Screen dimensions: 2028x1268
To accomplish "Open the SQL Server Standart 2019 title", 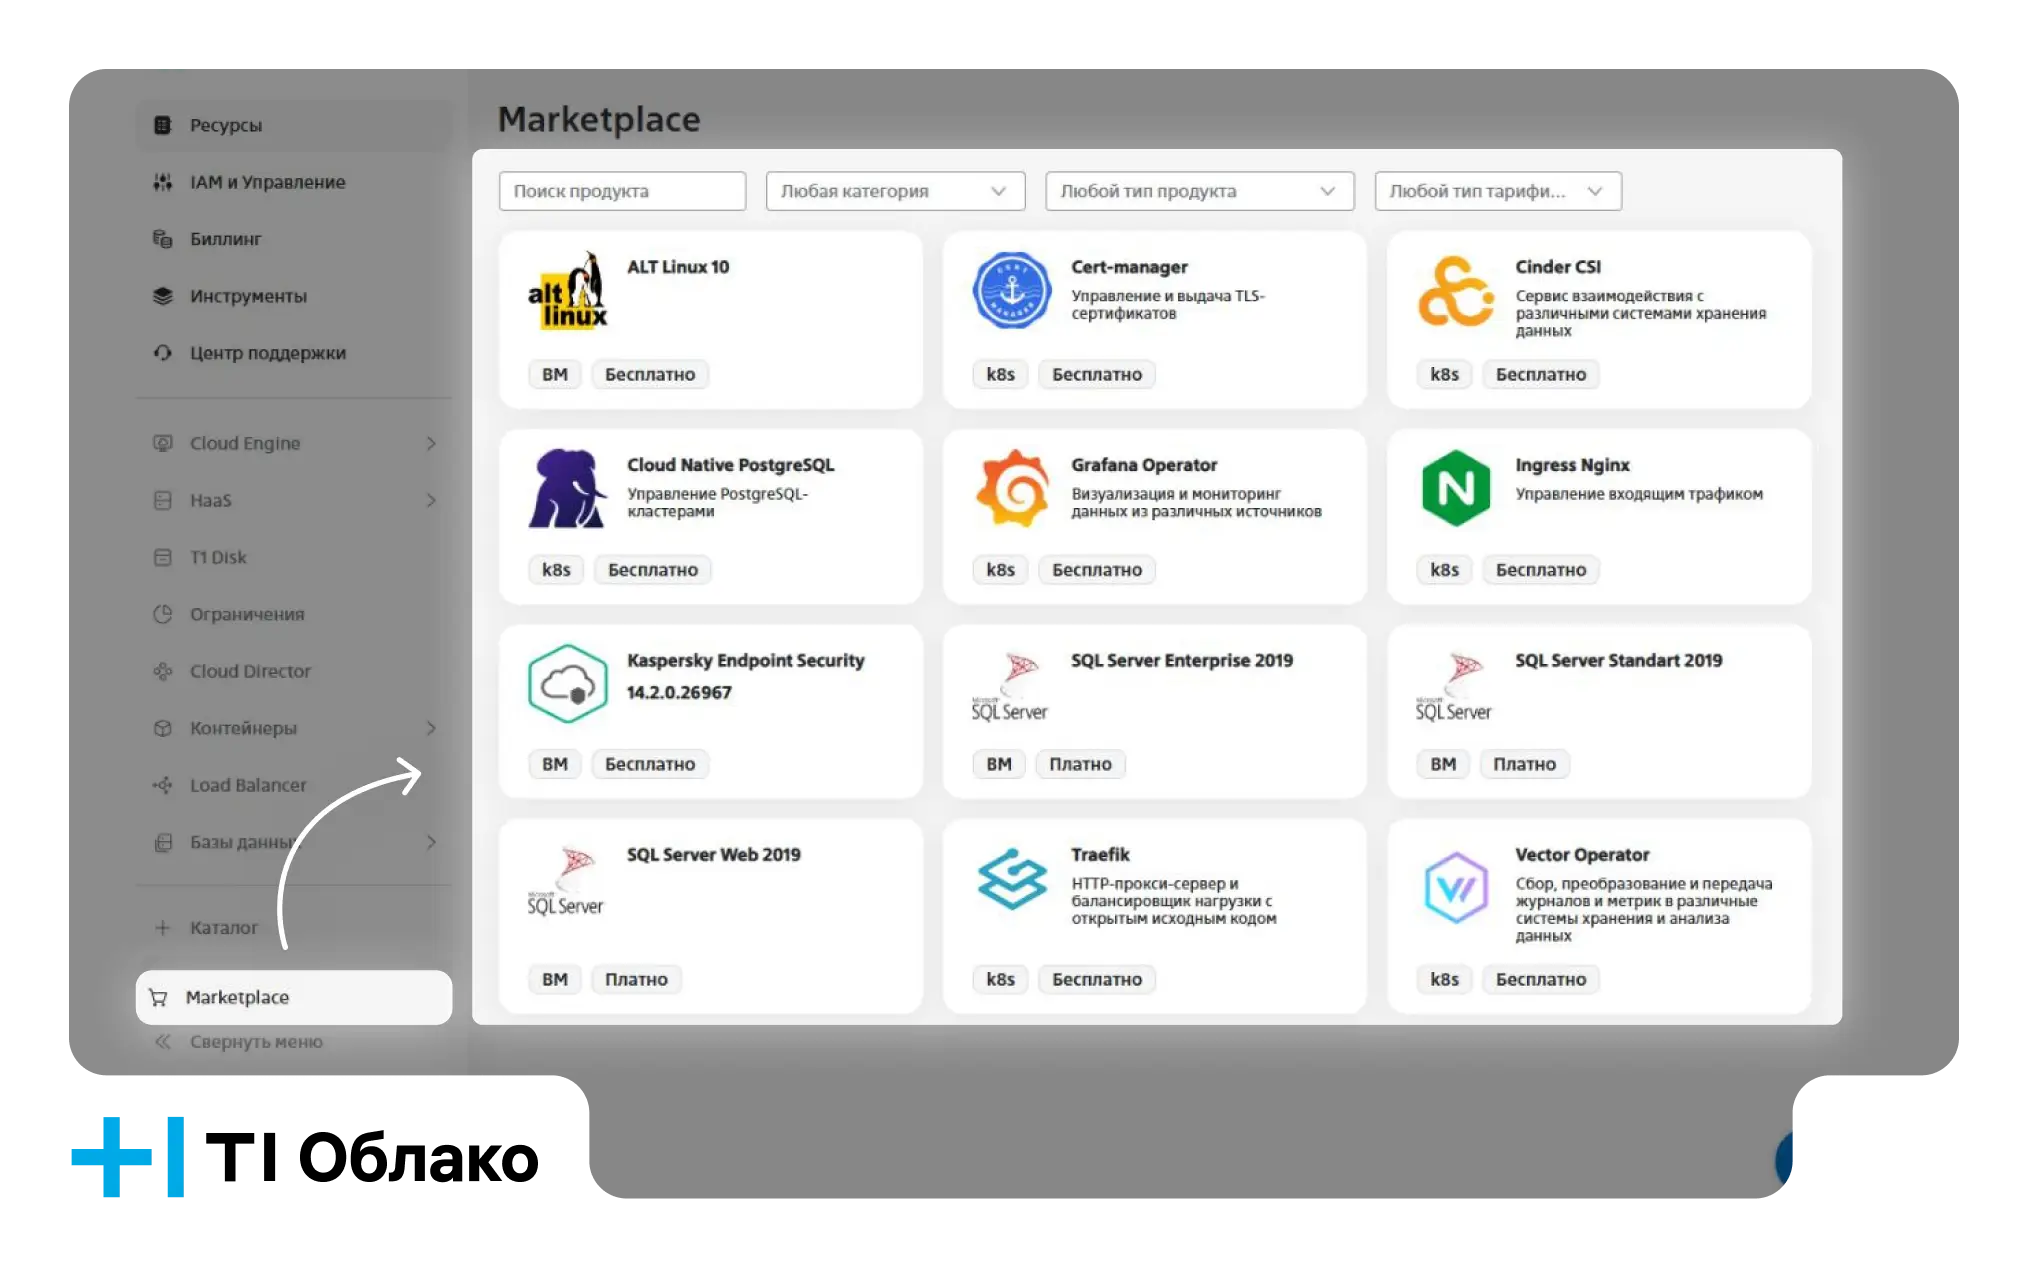I will [x=1618, y=660].
